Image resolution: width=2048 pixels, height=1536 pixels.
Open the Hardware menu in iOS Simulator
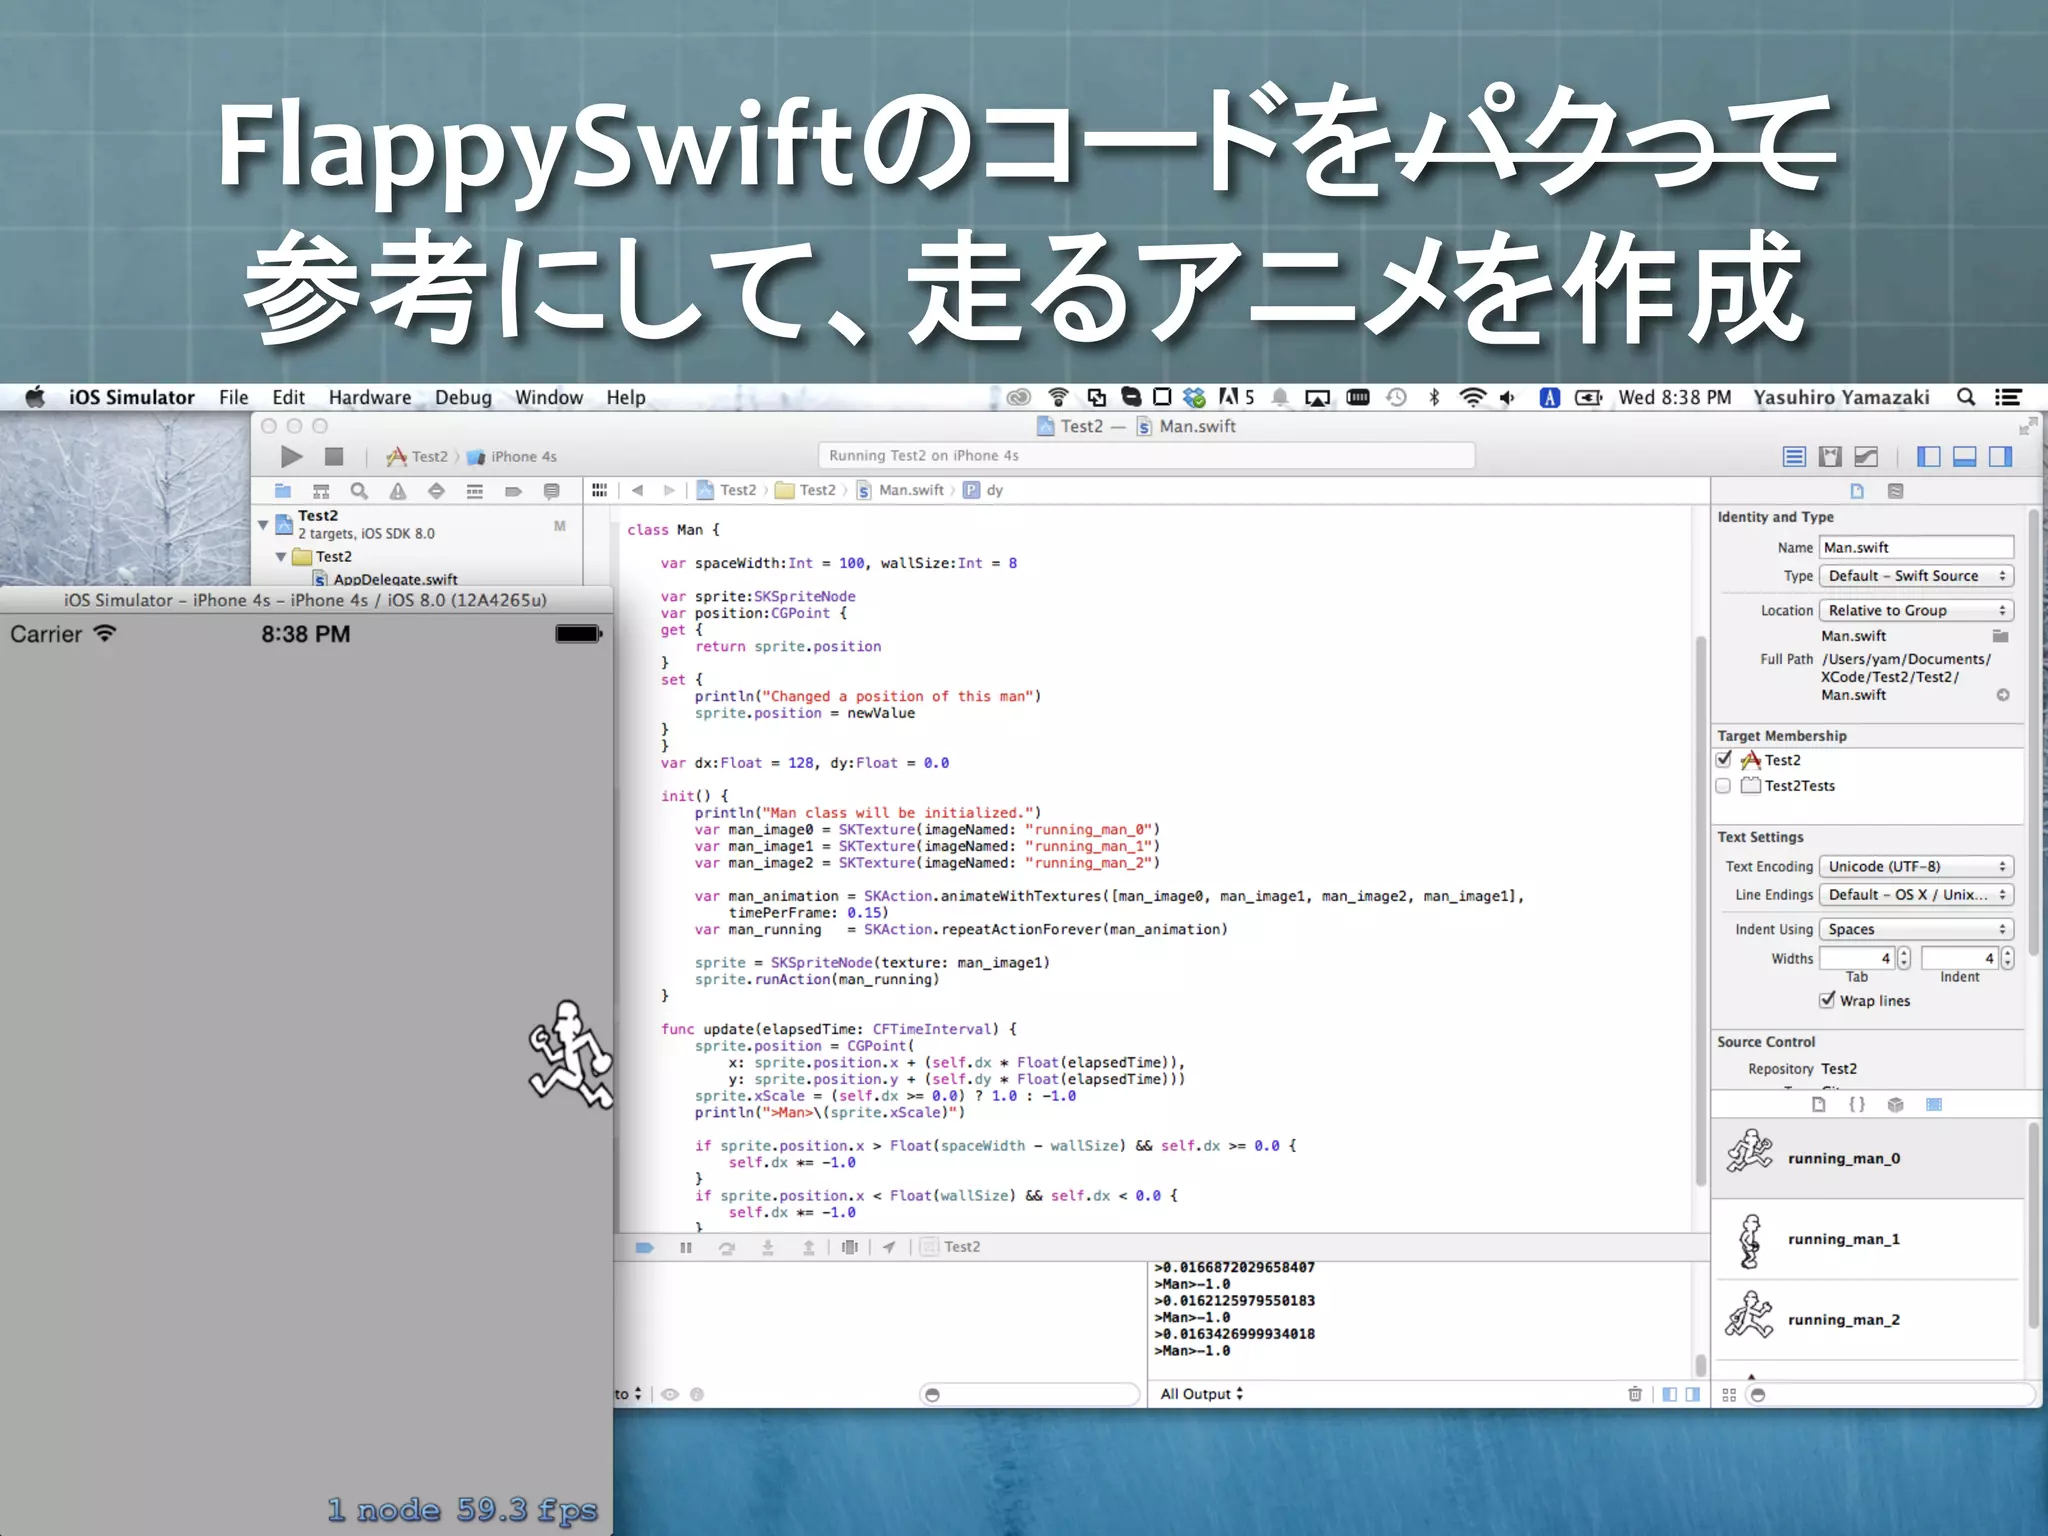coord(370,397)
